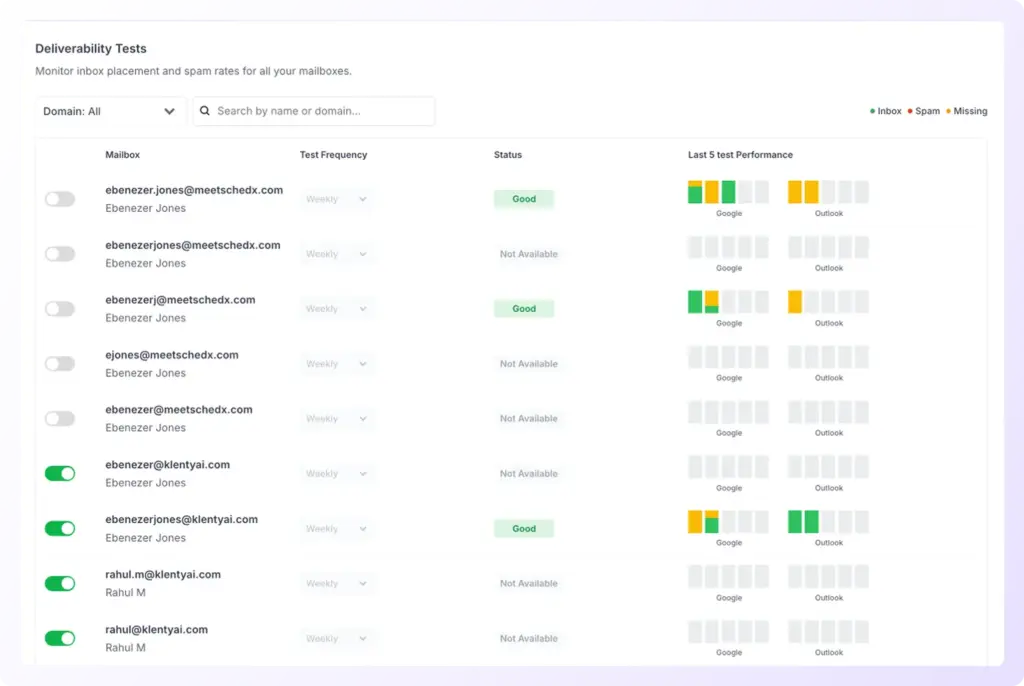Click a green Outlook performance bar for ebenezerjones@klentyai.com
Screen dimensions: 1024x686
click(x=795, y=522)
